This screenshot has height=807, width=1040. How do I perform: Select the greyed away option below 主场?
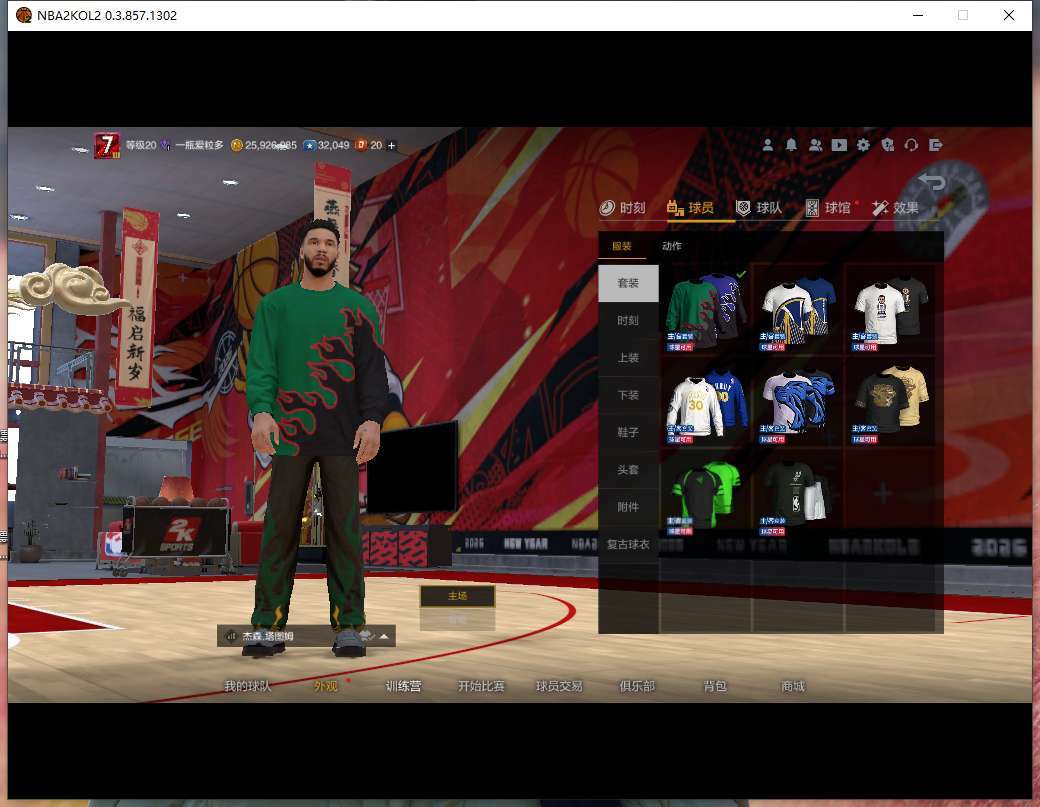[457, 620]
